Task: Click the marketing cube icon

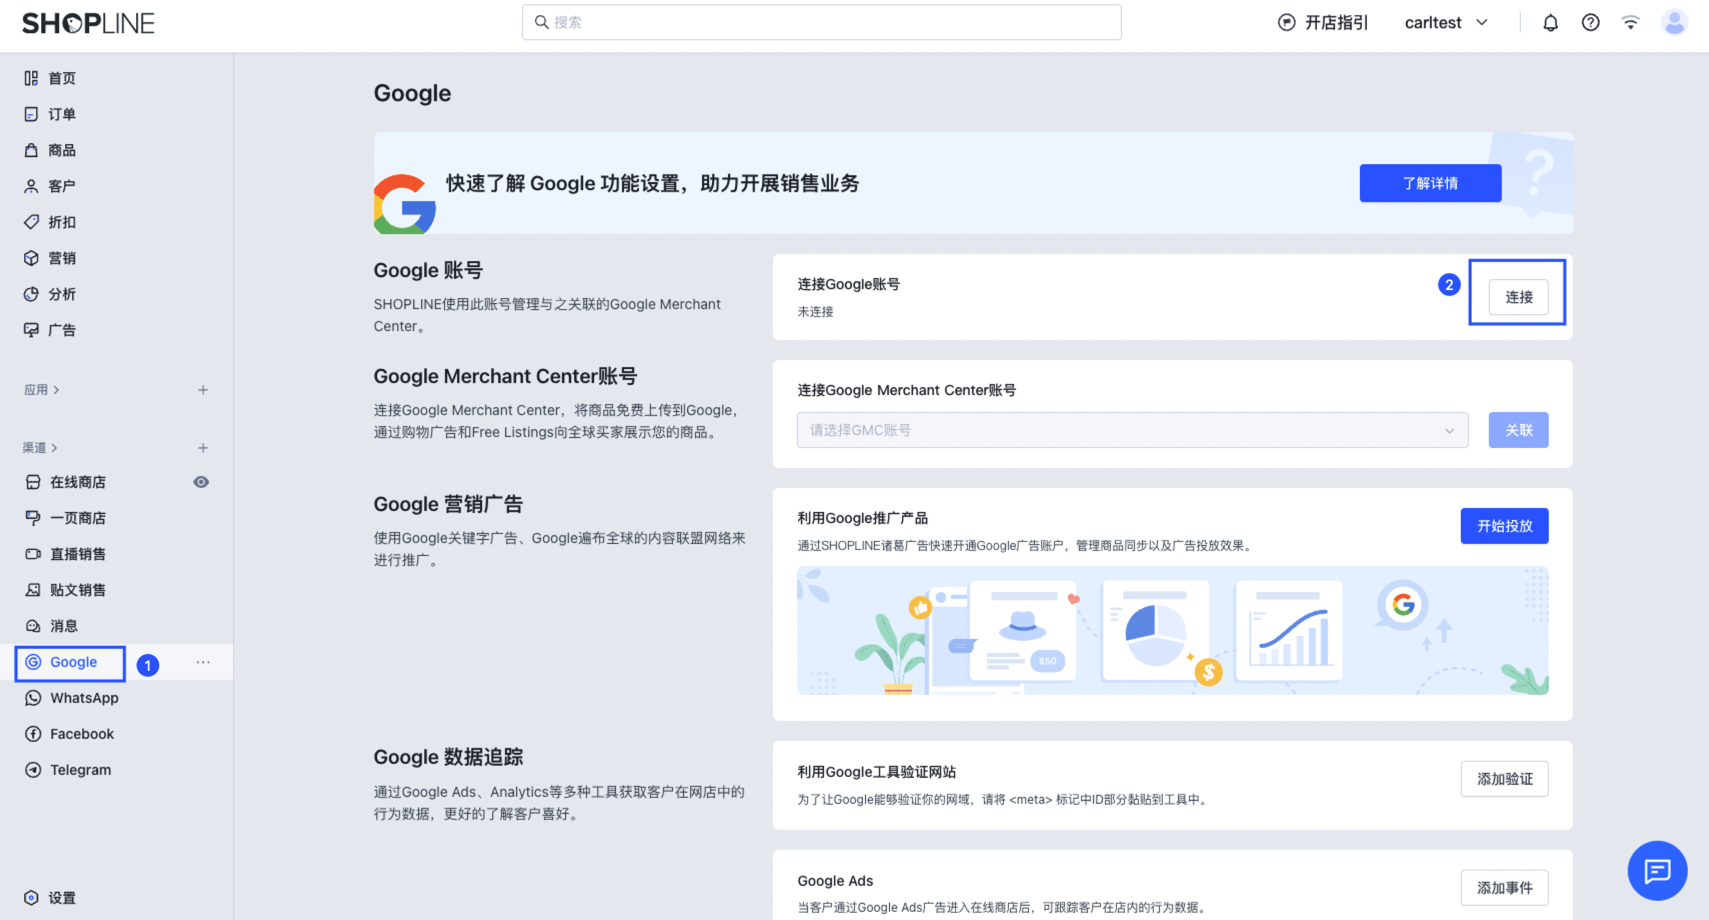Action: point(32,258)
